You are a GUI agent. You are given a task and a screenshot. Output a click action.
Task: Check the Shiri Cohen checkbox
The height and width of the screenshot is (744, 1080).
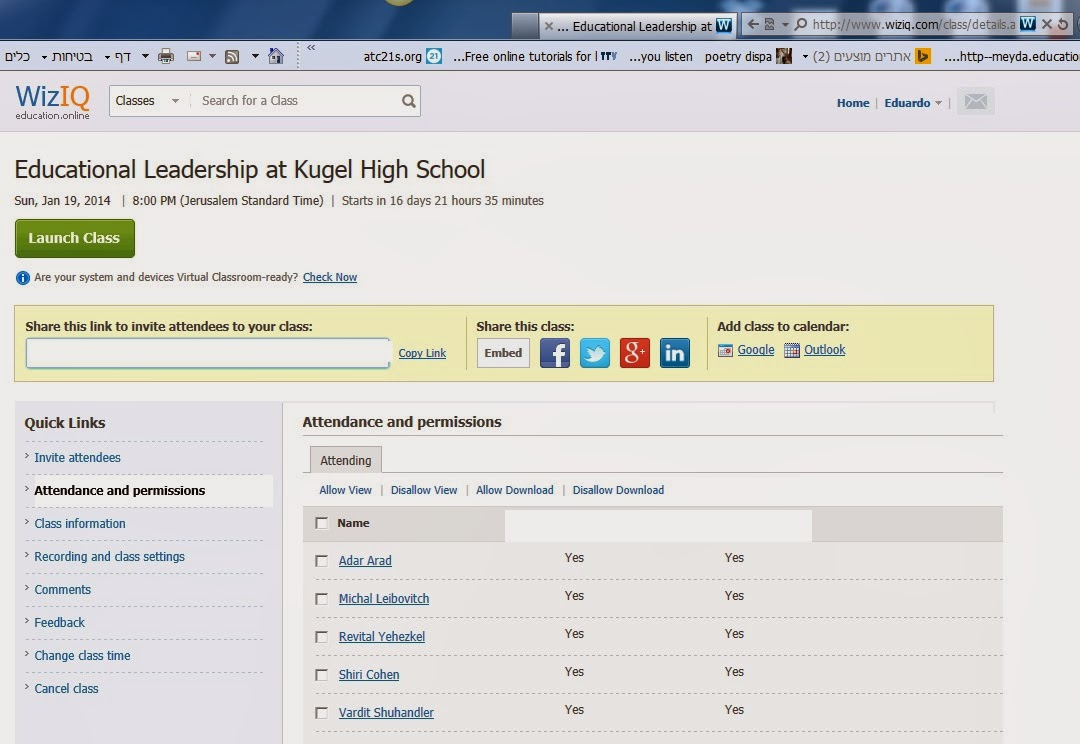(x=322, y=674)
